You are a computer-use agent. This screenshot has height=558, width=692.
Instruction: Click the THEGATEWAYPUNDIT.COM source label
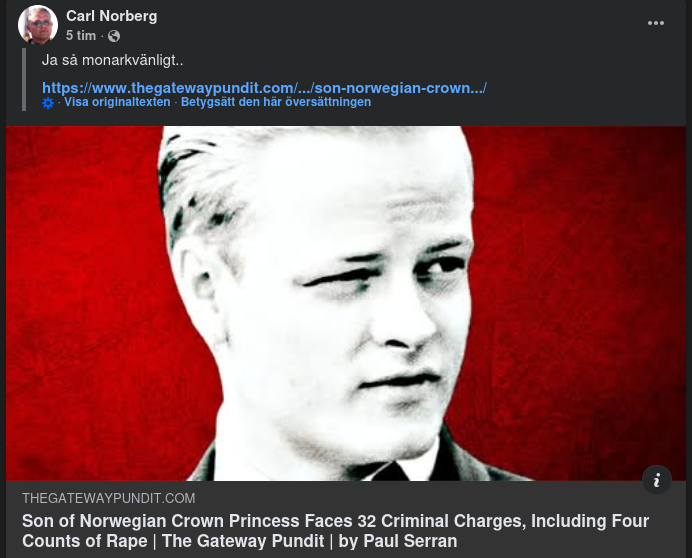click(x=109, y=498)
